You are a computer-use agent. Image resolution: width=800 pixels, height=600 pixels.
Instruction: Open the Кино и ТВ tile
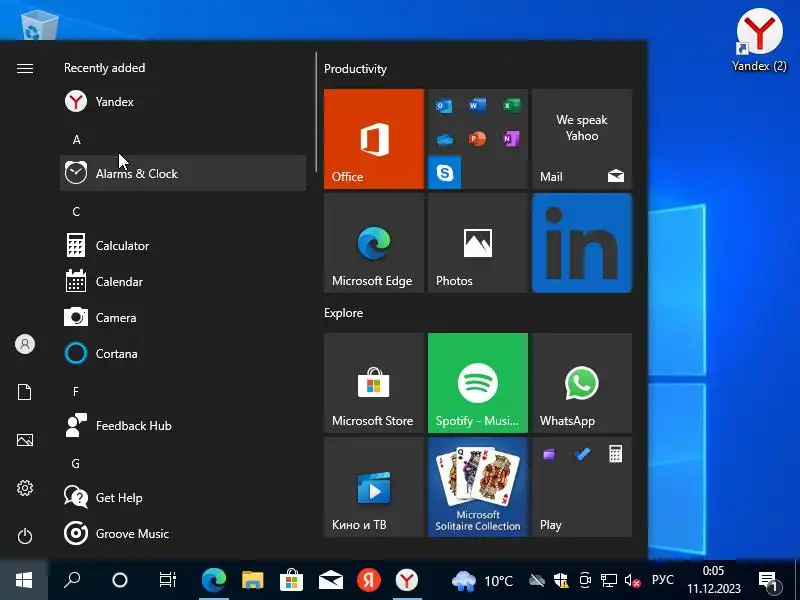click(374, 487)
